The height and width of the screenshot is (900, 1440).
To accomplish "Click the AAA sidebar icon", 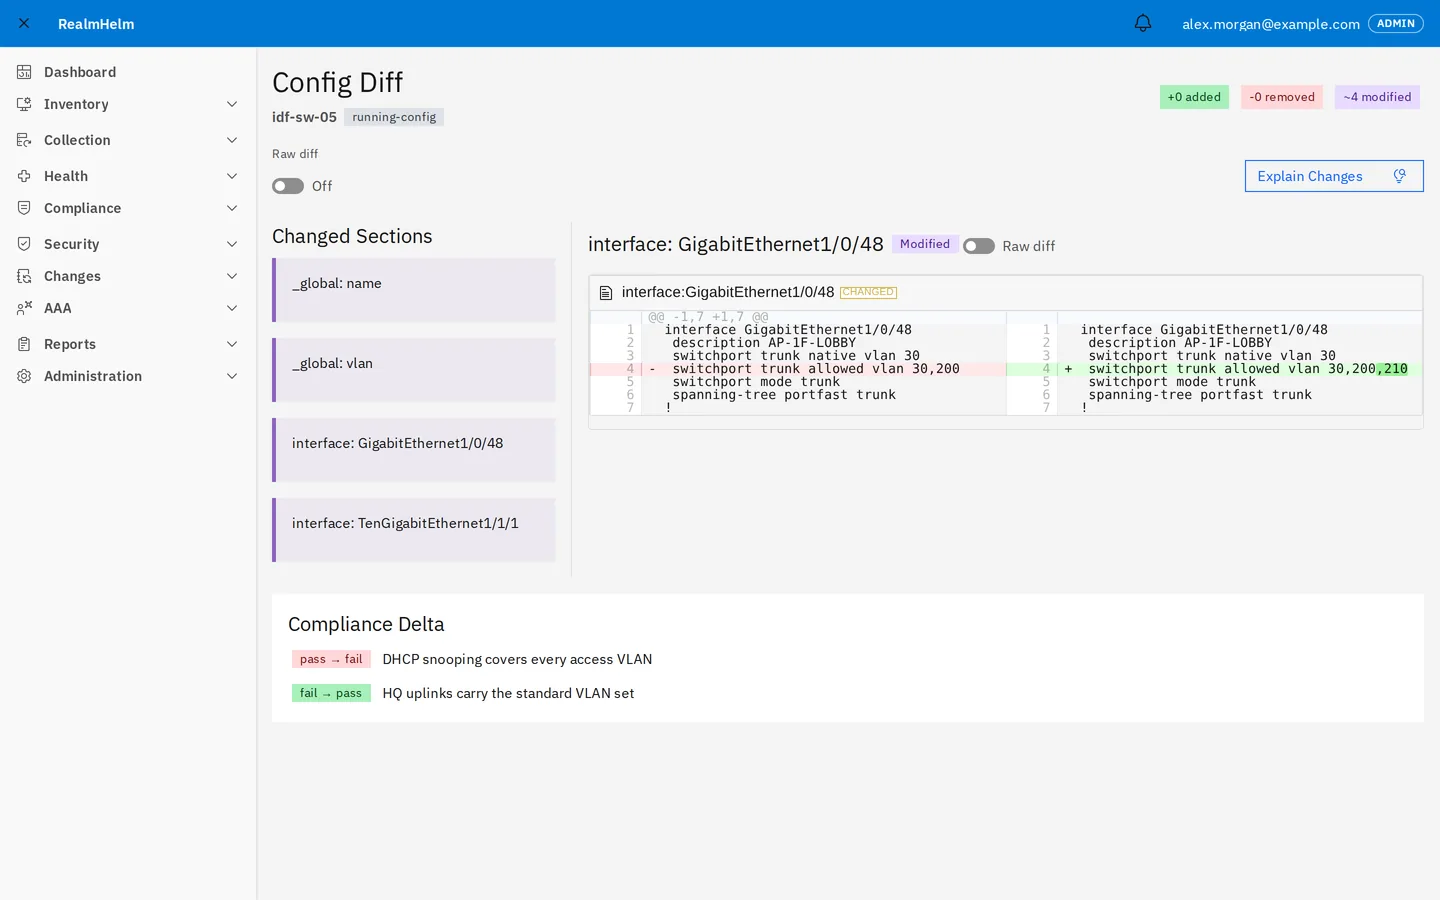I will 24,308.
